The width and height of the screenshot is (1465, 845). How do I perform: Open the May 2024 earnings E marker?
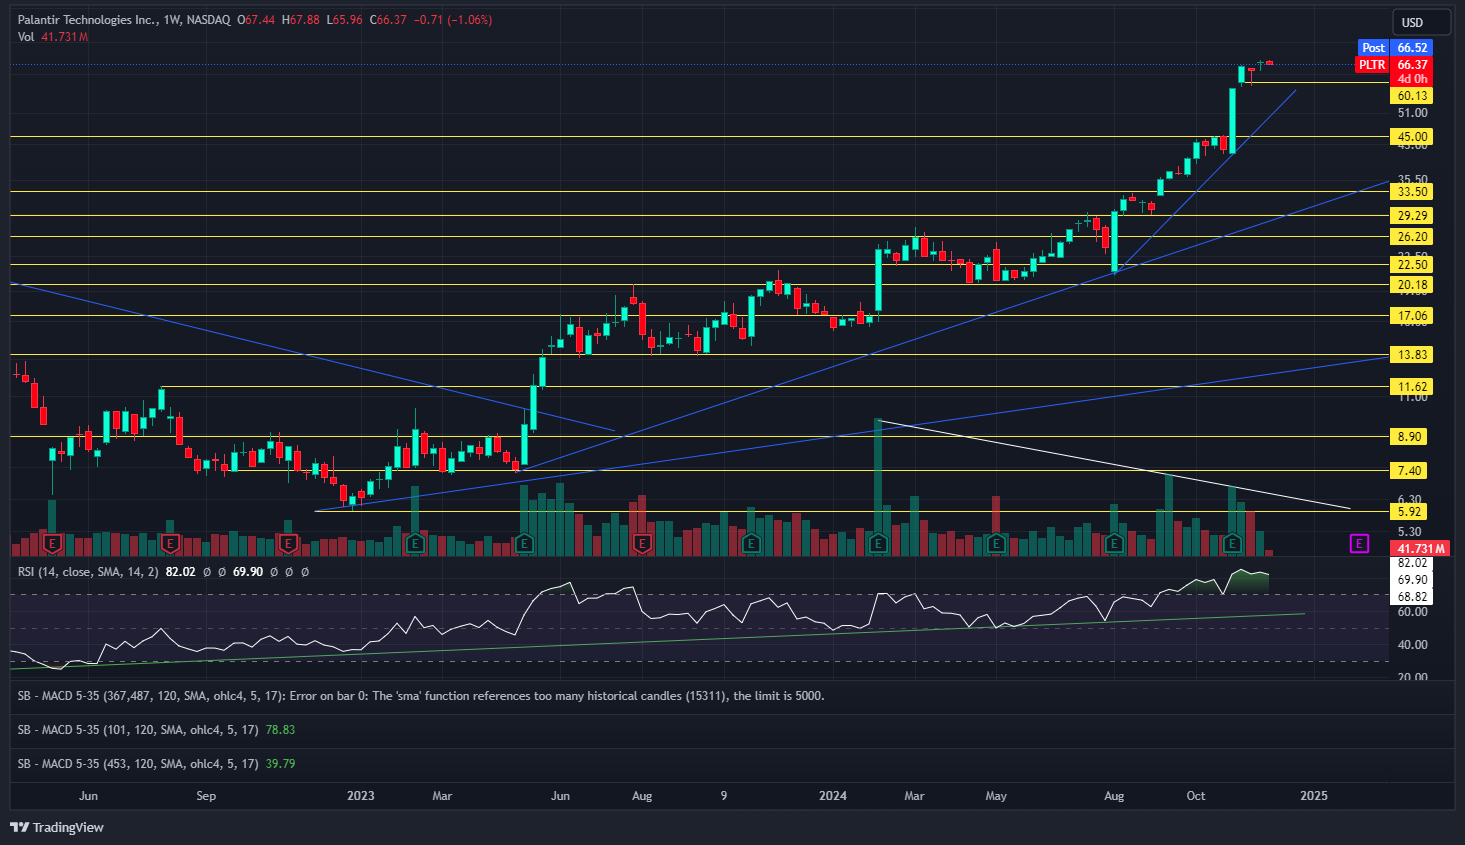click(x=996, y=544)
